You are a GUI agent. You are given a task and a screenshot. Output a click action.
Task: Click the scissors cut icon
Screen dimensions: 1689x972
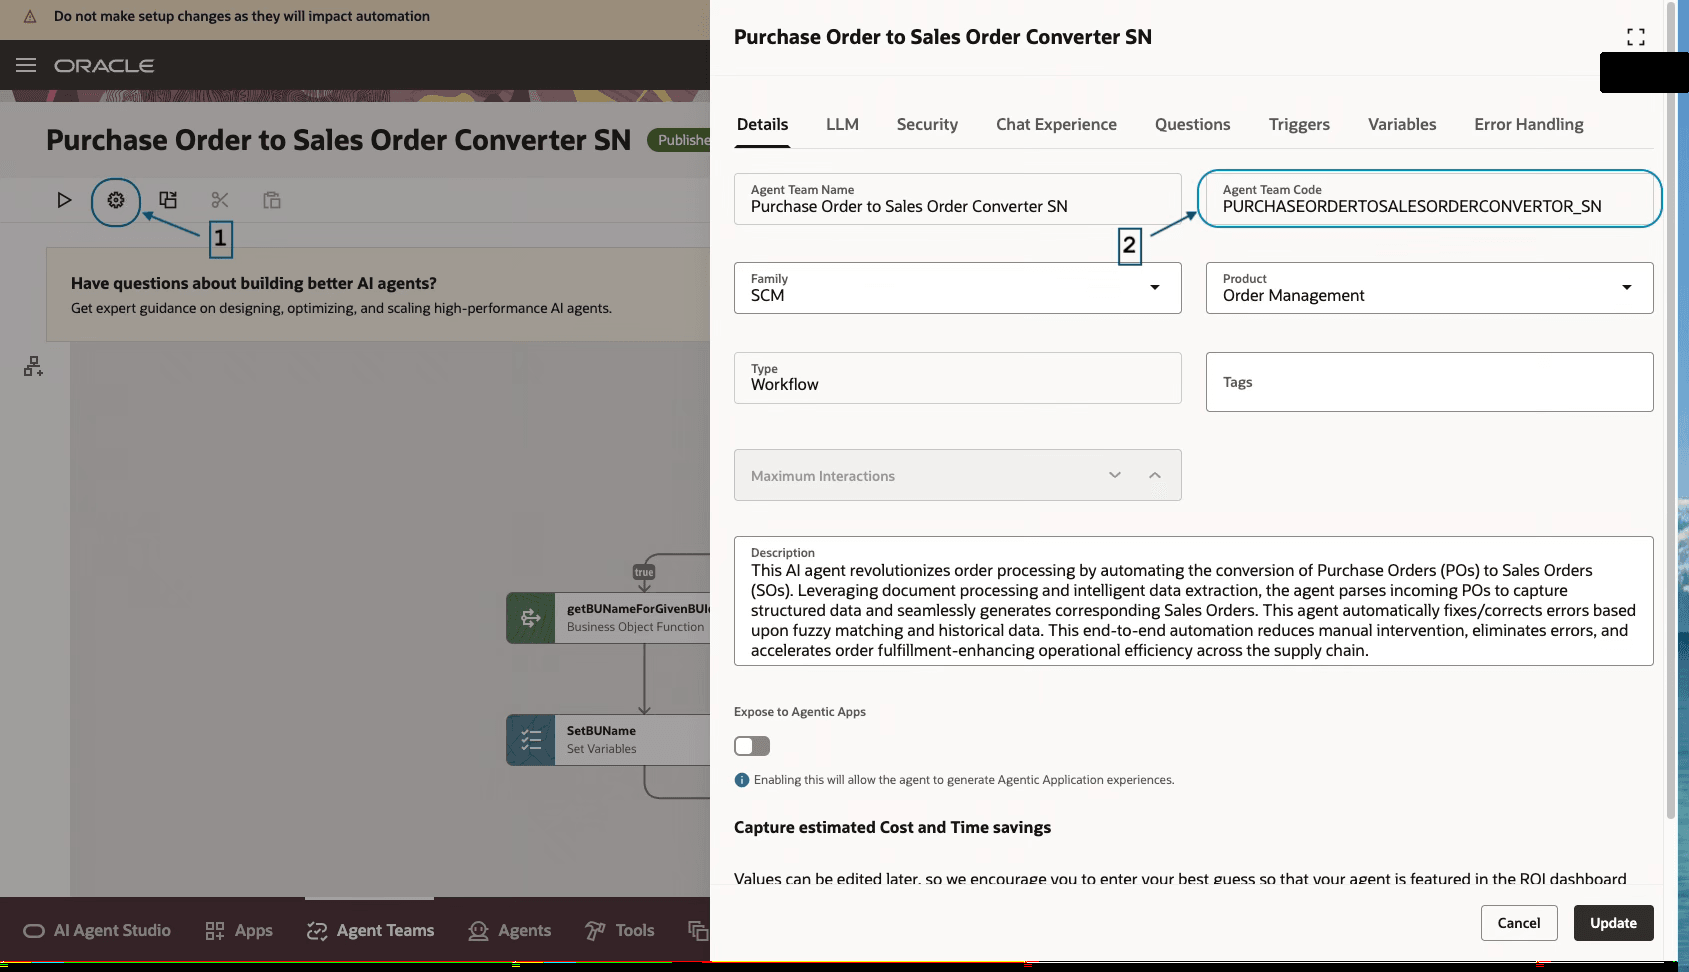coord(220,200)
